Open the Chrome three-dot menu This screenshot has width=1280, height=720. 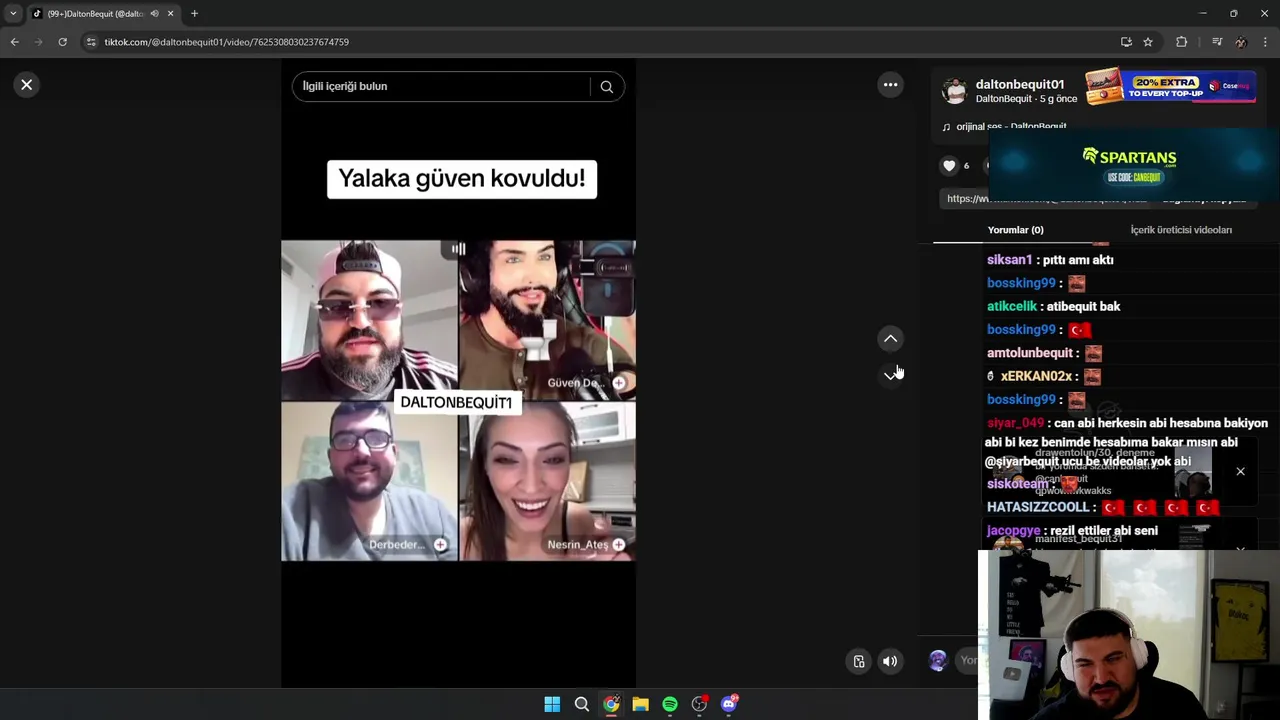(x=1265, y=42)
